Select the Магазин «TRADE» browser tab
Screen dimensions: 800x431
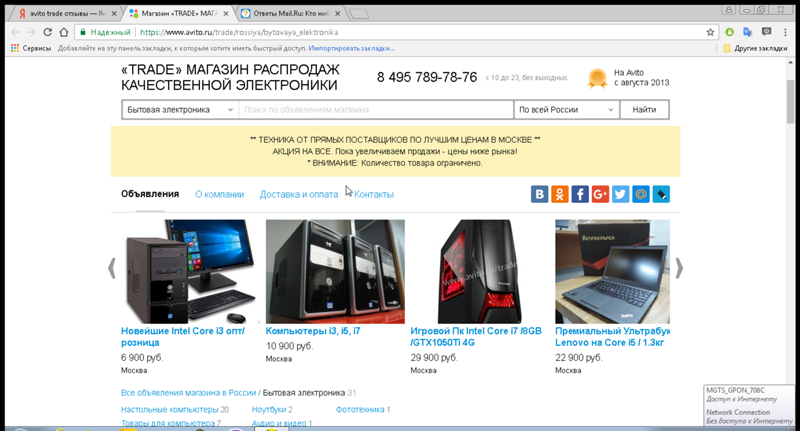pyautogui.click(x=179, y=14)
